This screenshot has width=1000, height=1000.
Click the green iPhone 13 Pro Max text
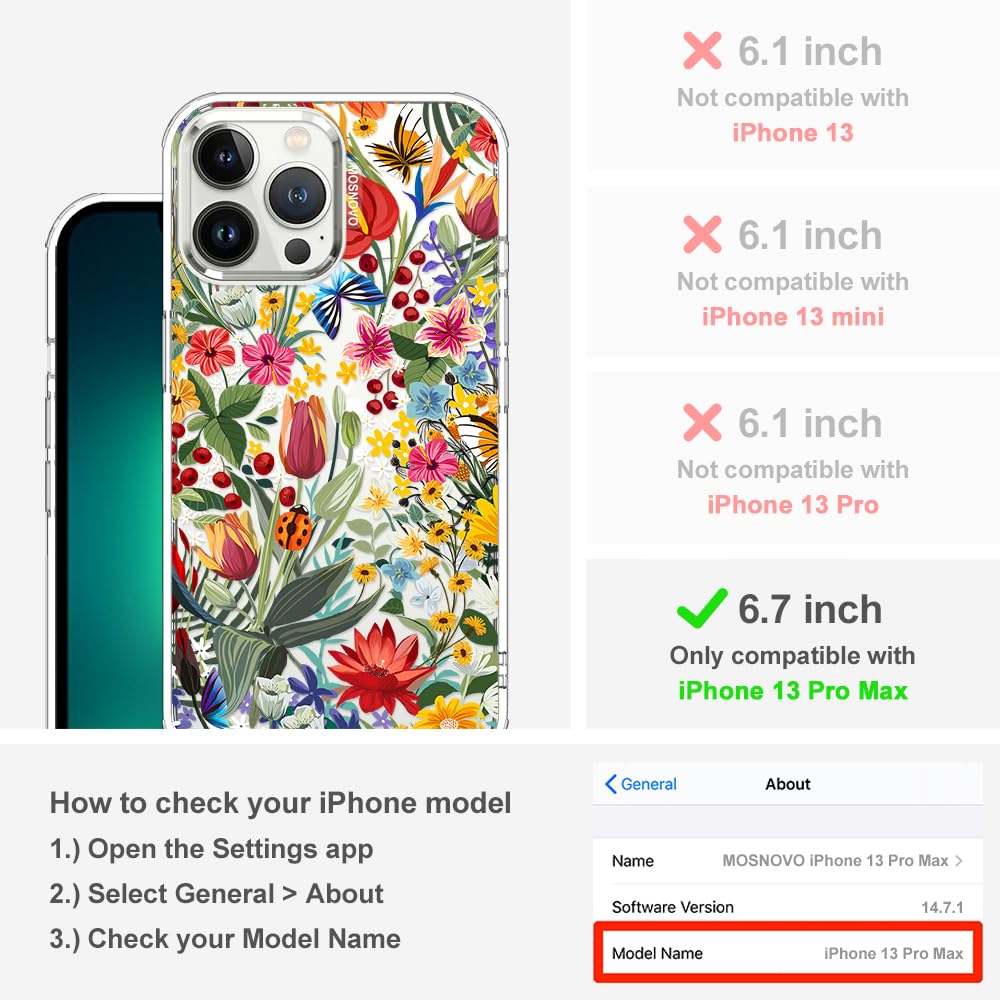point(793,691)
